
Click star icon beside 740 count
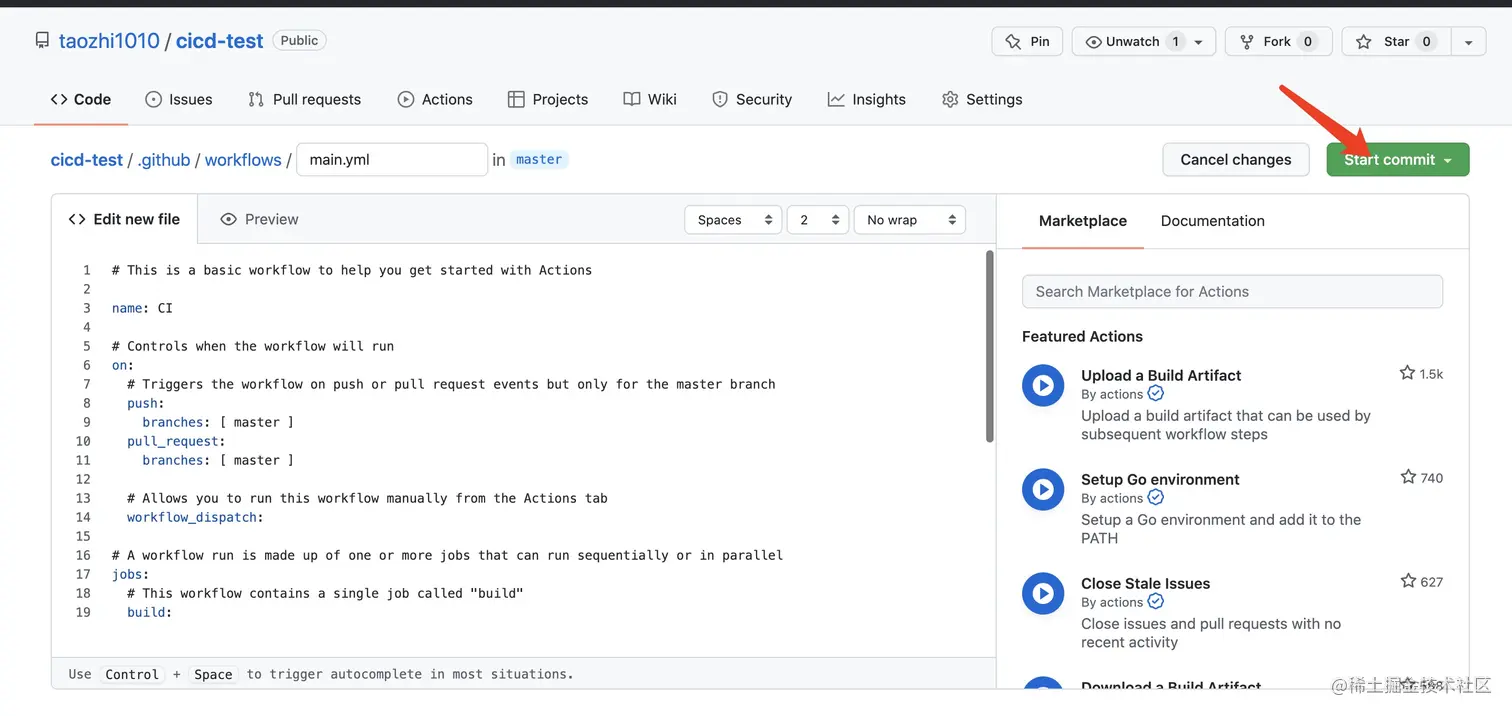[1408, 477]
